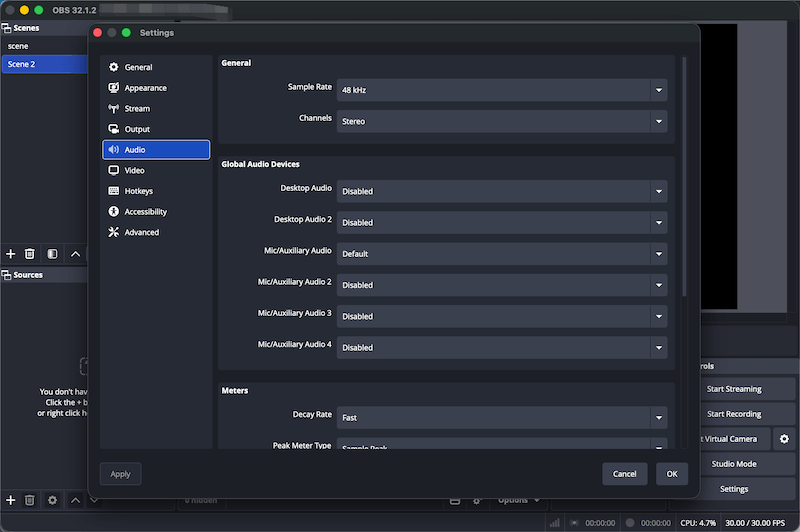Click the General gear icon in sidebar
Screen dimensions: 800x532
click(x=114, y=67)
